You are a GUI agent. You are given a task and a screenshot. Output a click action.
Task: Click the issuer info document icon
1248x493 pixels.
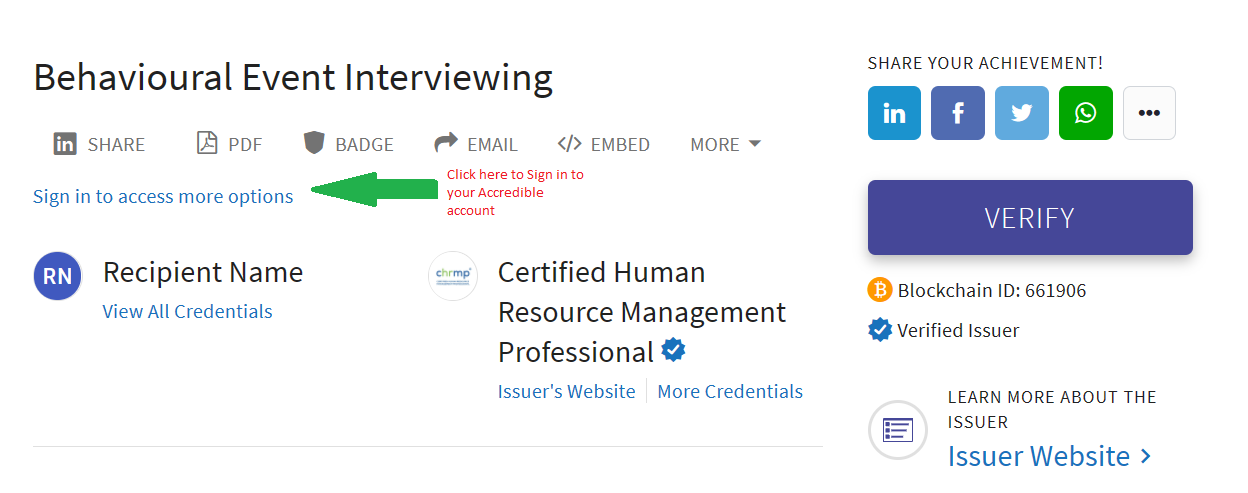coord(898,430)
